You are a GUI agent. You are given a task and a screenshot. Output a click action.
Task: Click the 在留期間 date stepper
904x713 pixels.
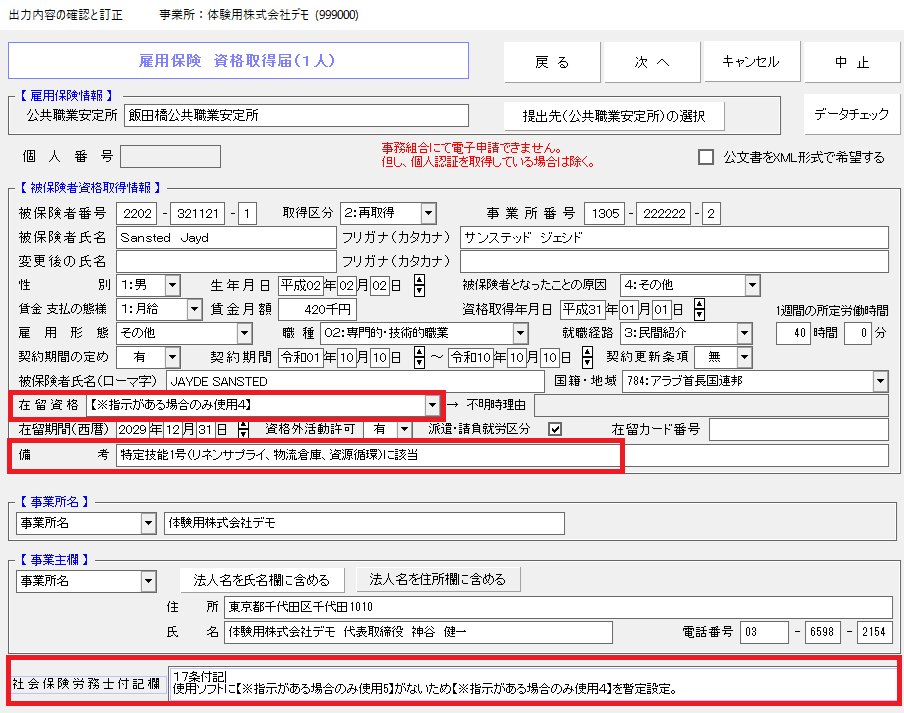243,429
